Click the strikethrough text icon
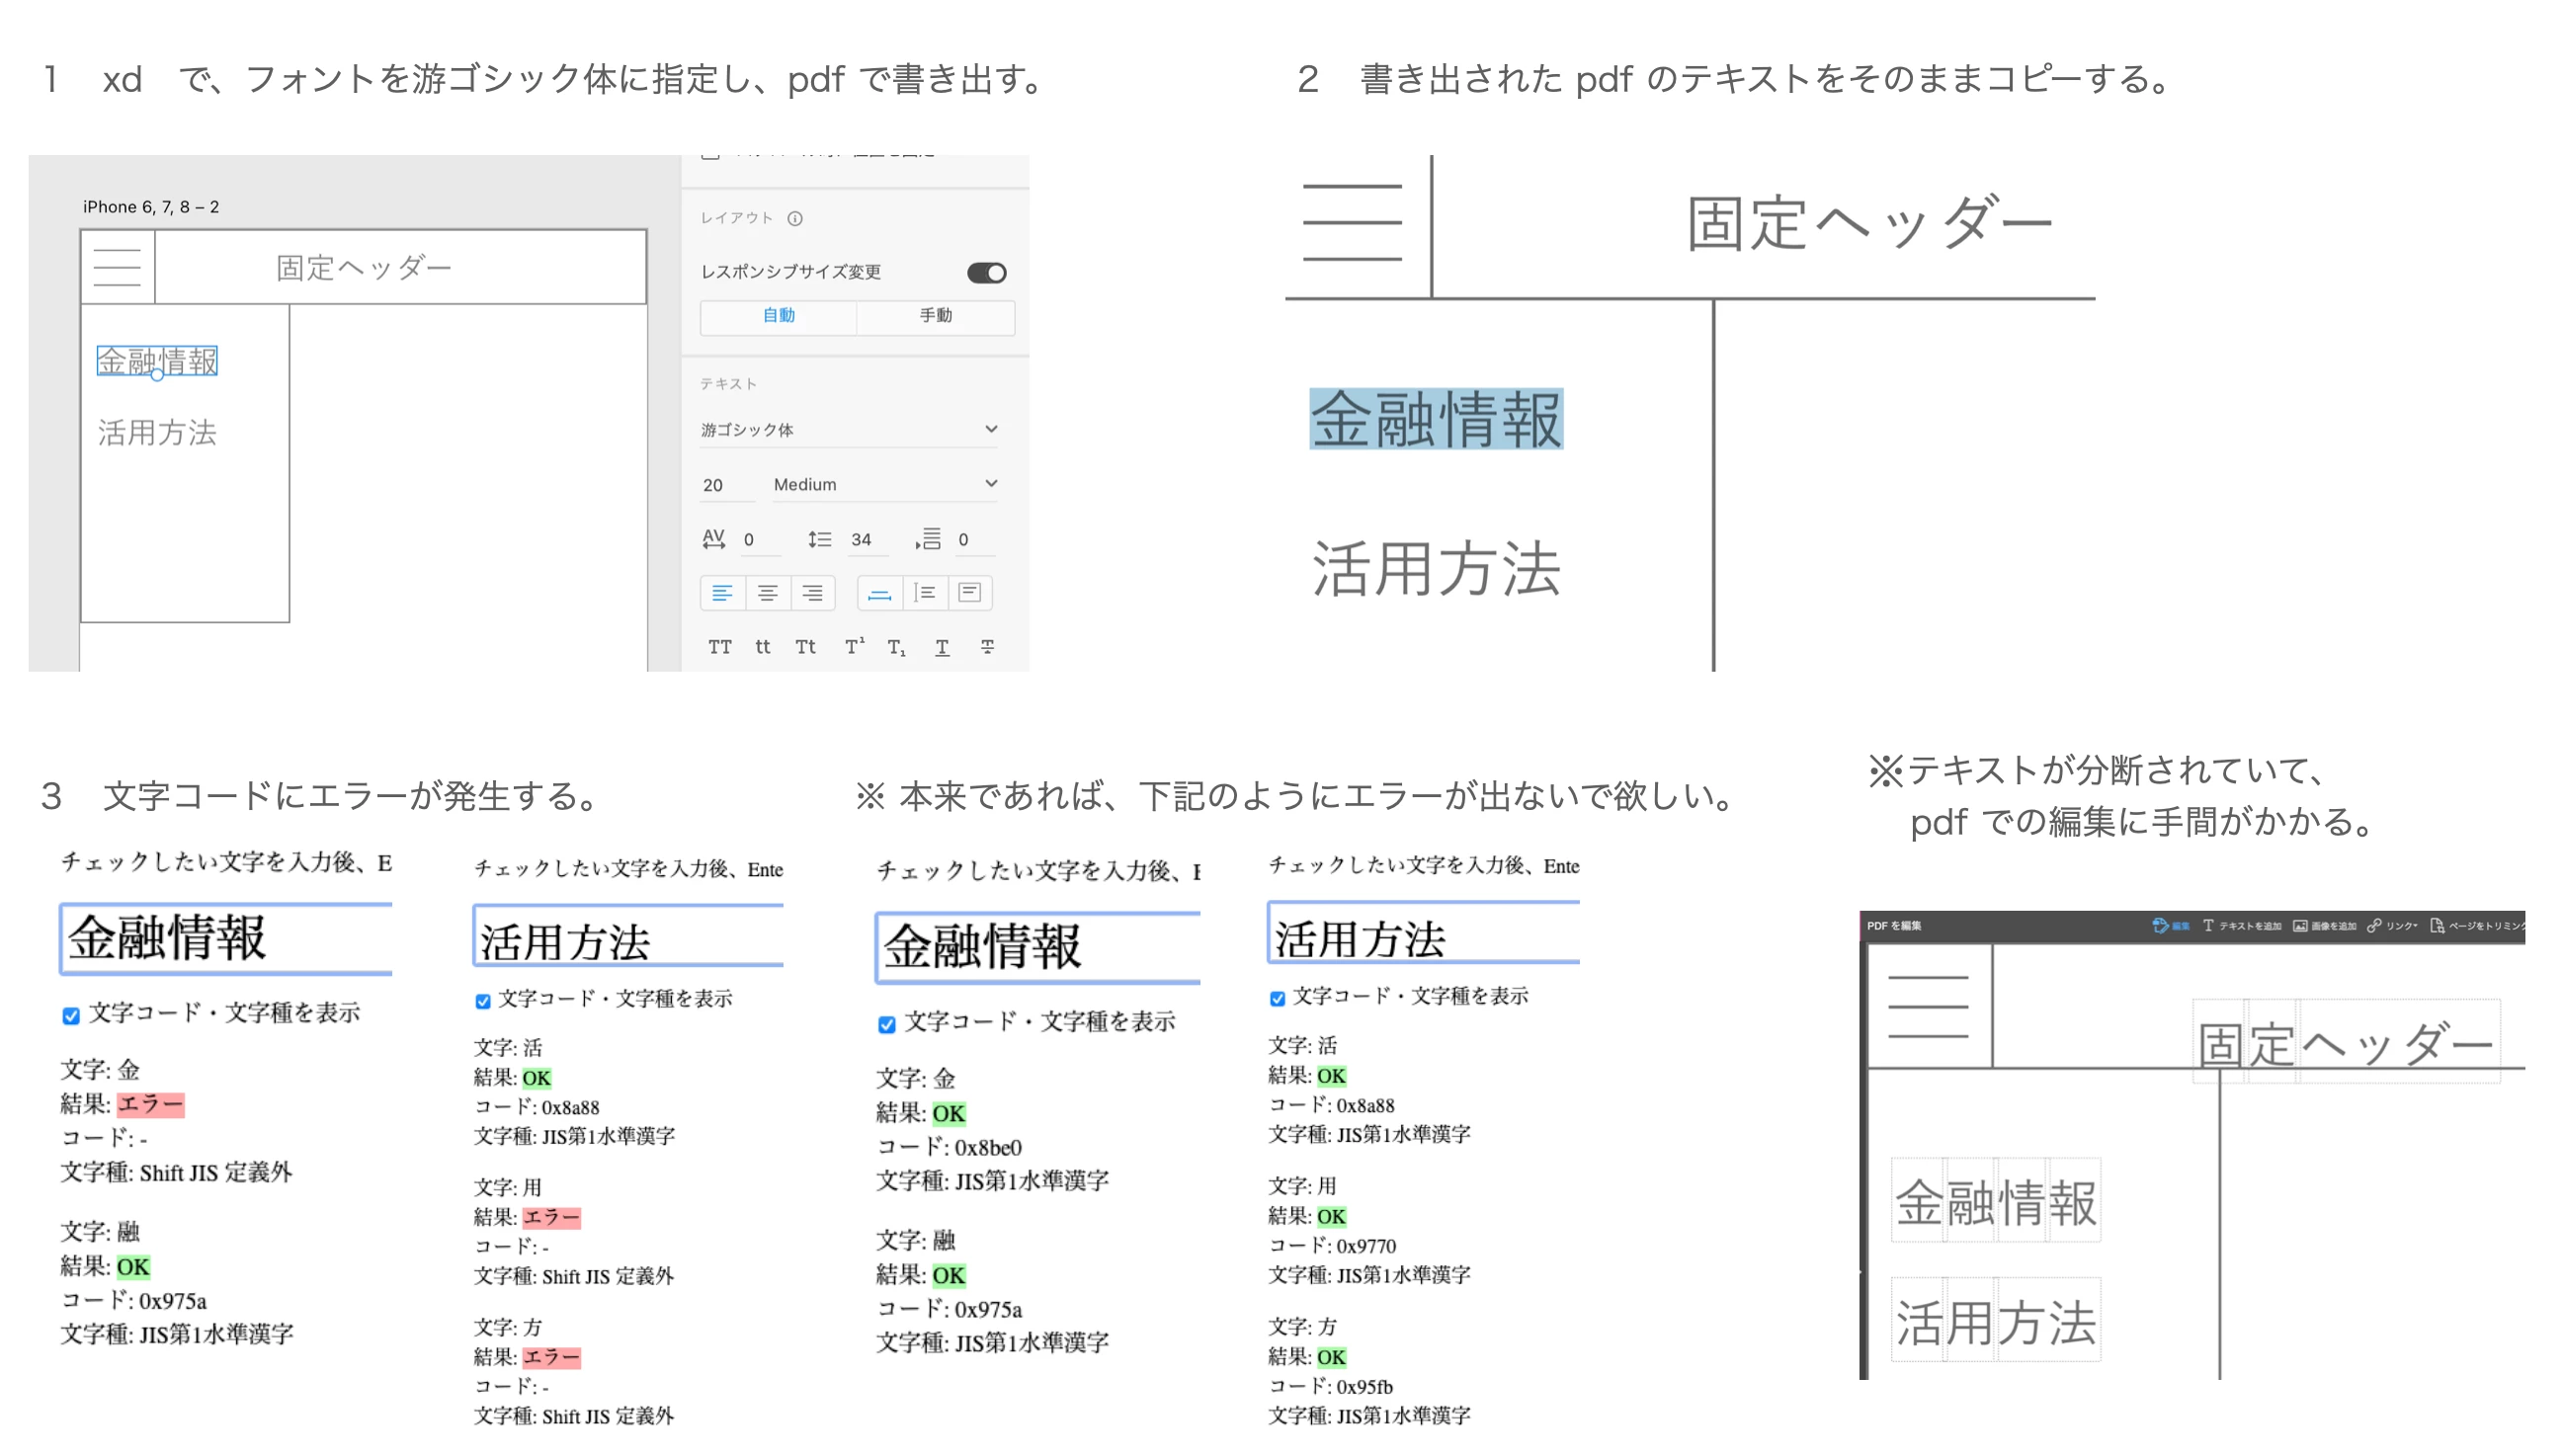 point(986,647)
